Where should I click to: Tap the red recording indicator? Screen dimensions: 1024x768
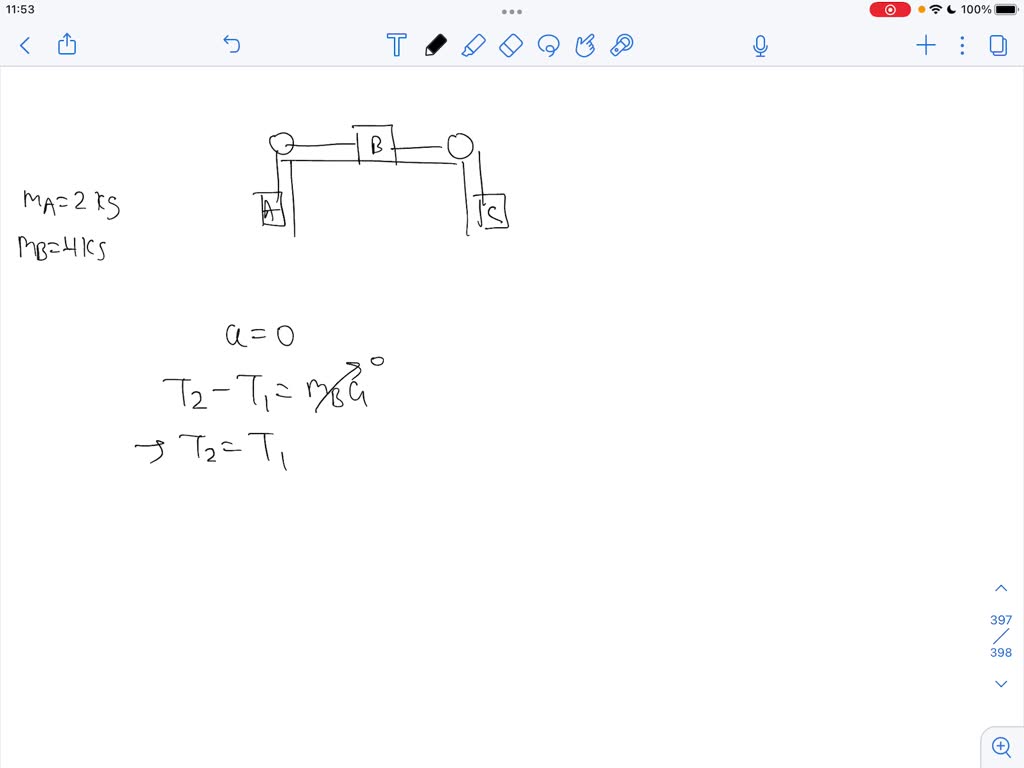click(889, 9)
